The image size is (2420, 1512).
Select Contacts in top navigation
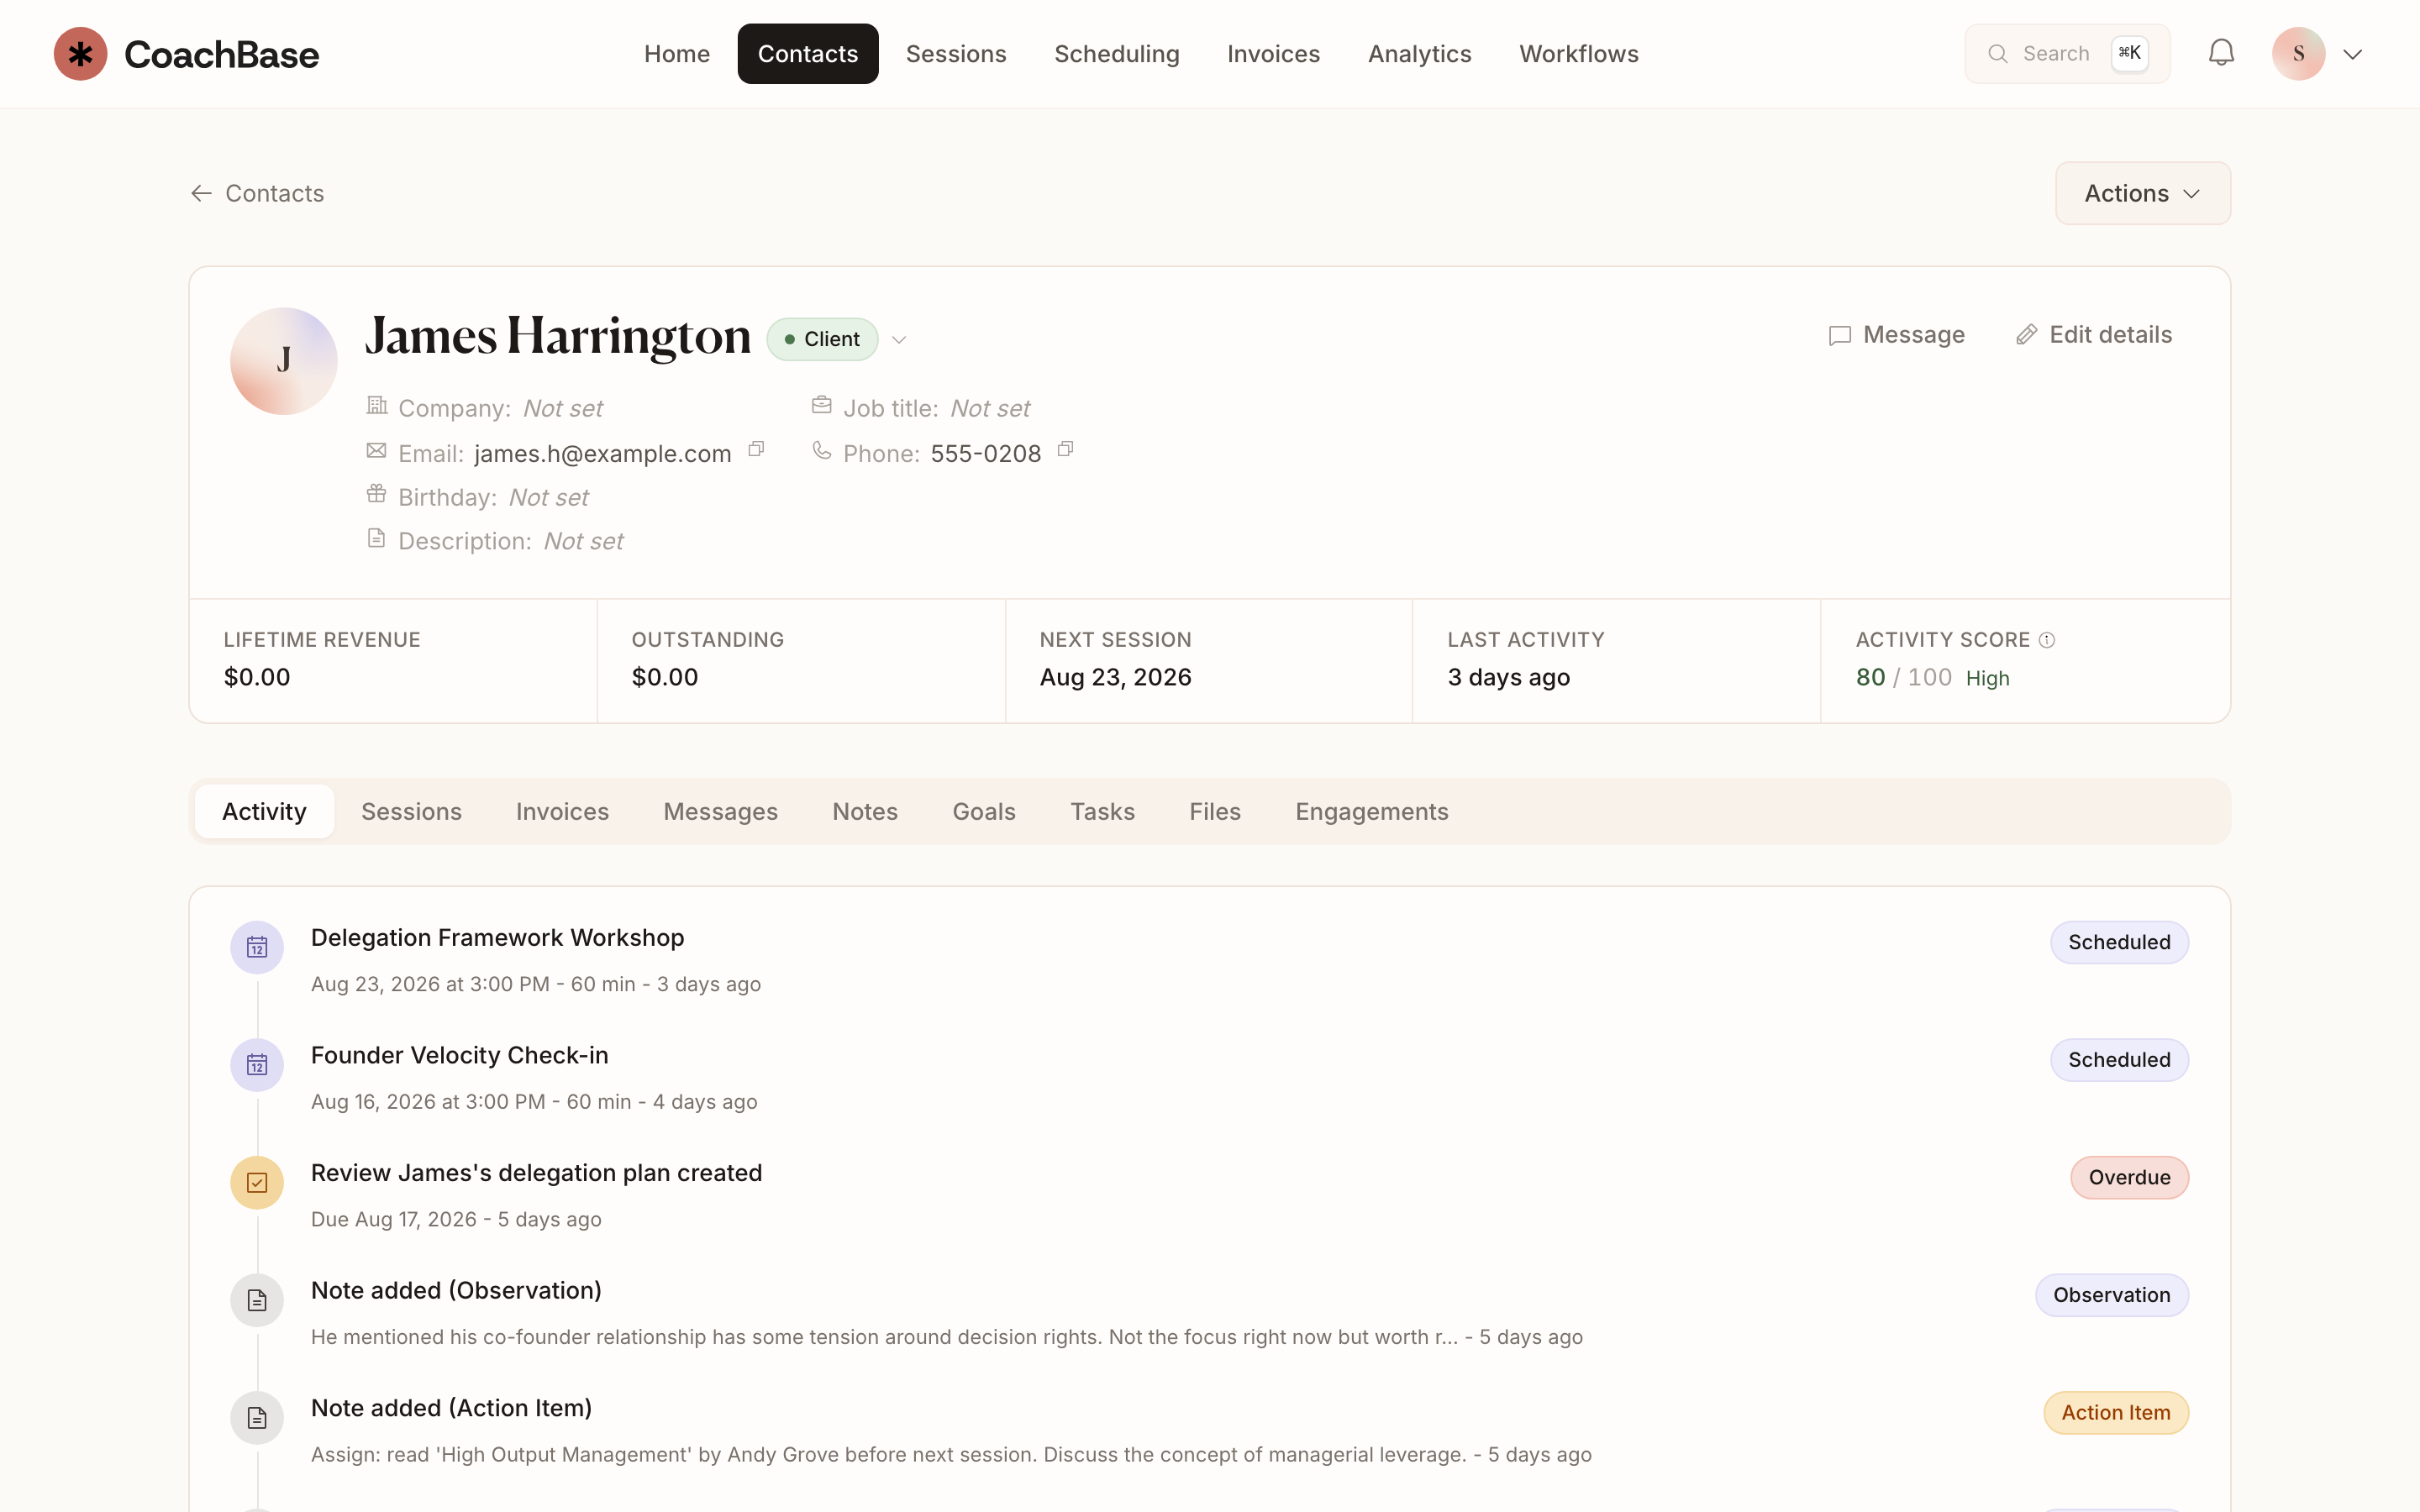[x=808, y=54]
